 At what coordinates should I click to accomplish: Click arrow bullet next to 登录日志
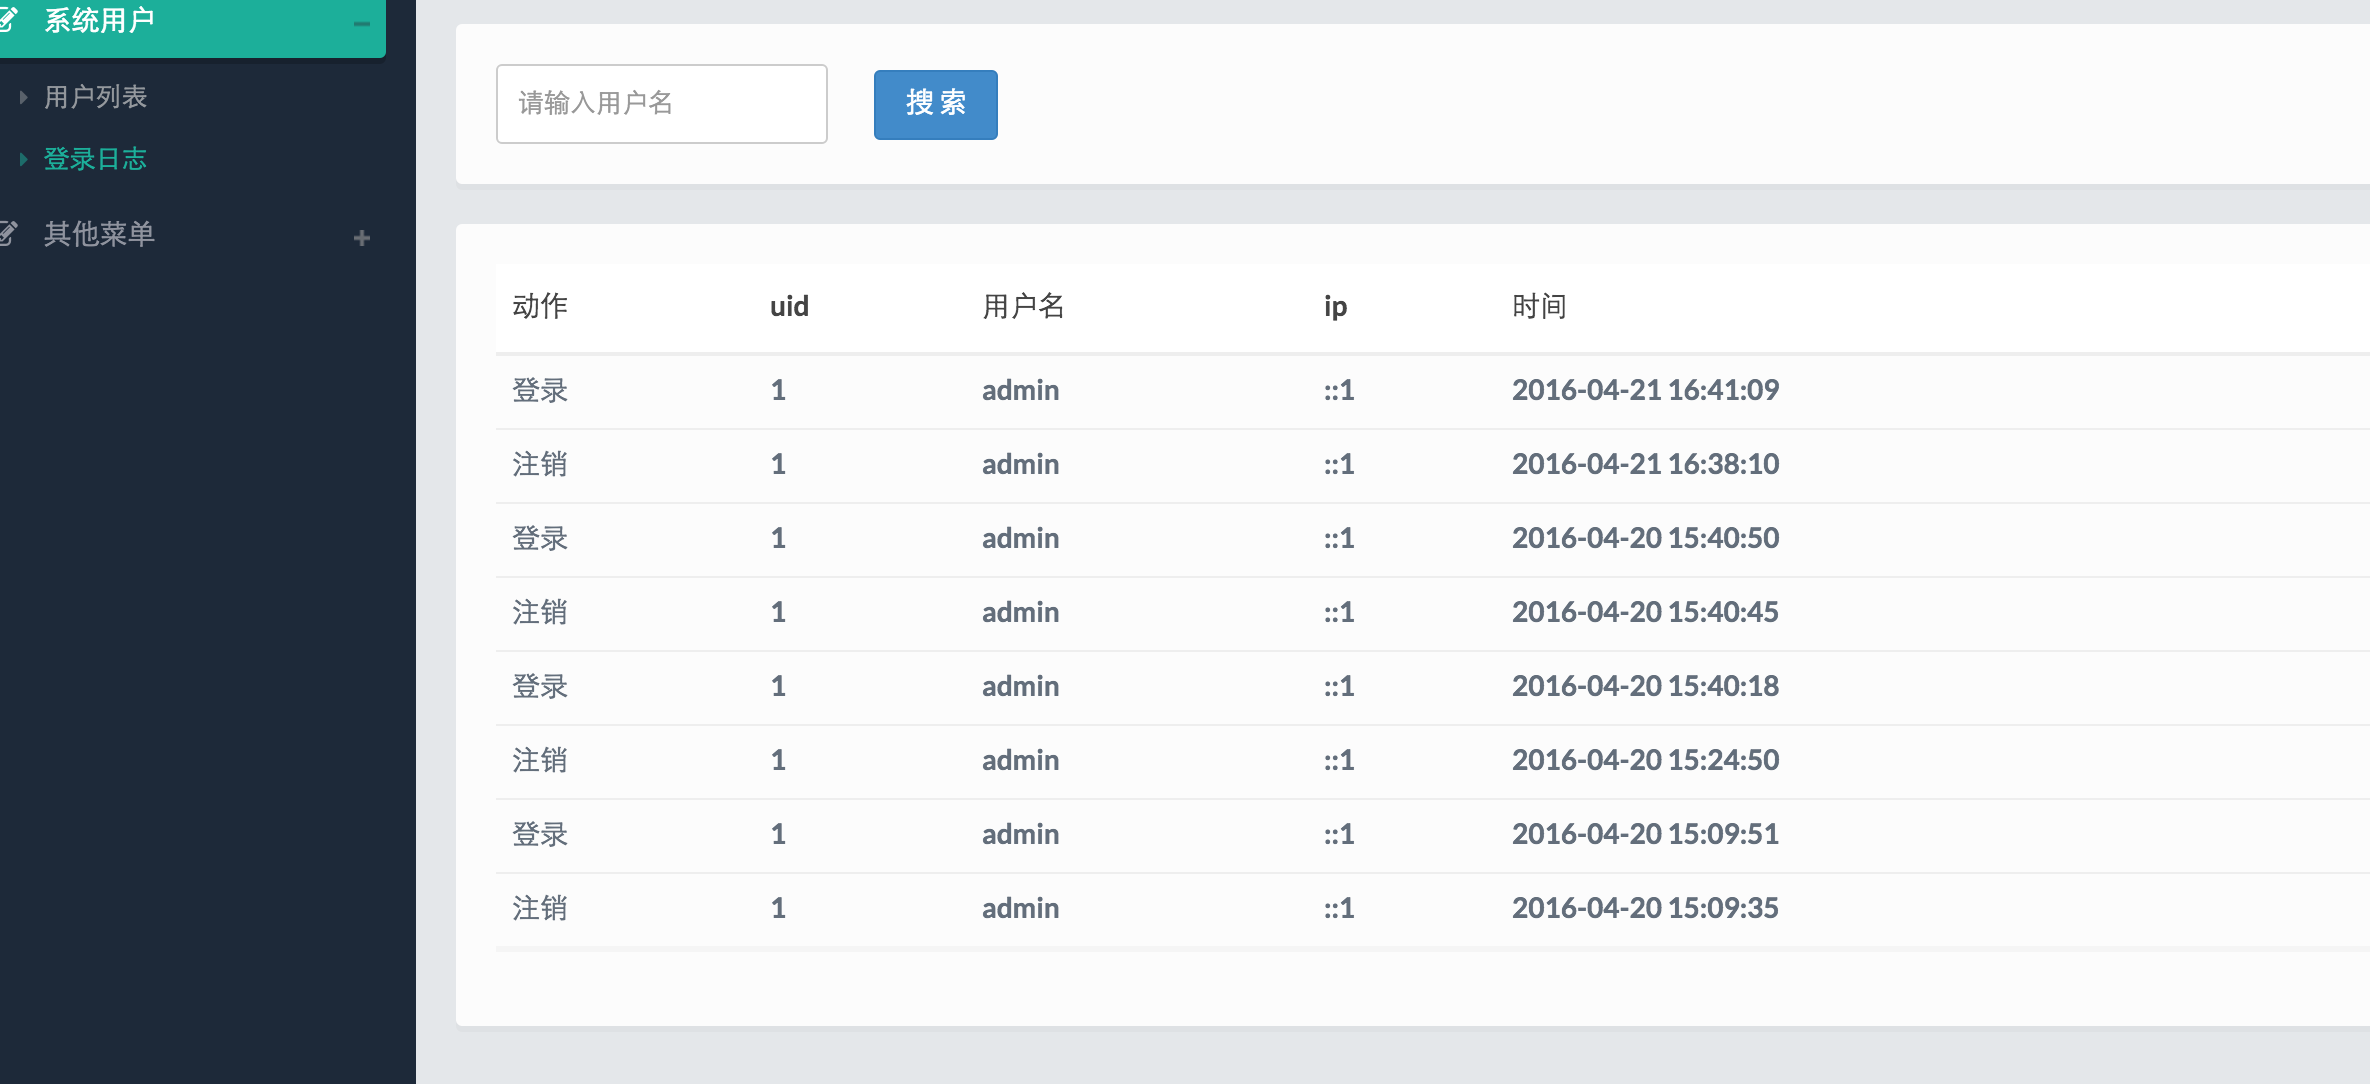pyautogui.click(x=23, y=160)
